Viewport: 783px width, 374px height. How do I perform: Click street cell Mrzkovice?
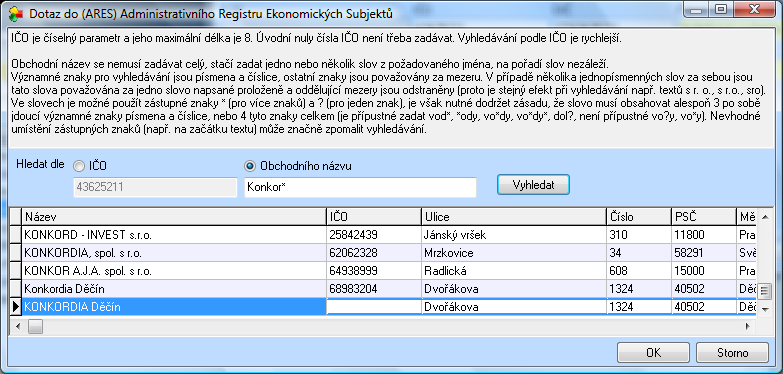coord(514,253)
